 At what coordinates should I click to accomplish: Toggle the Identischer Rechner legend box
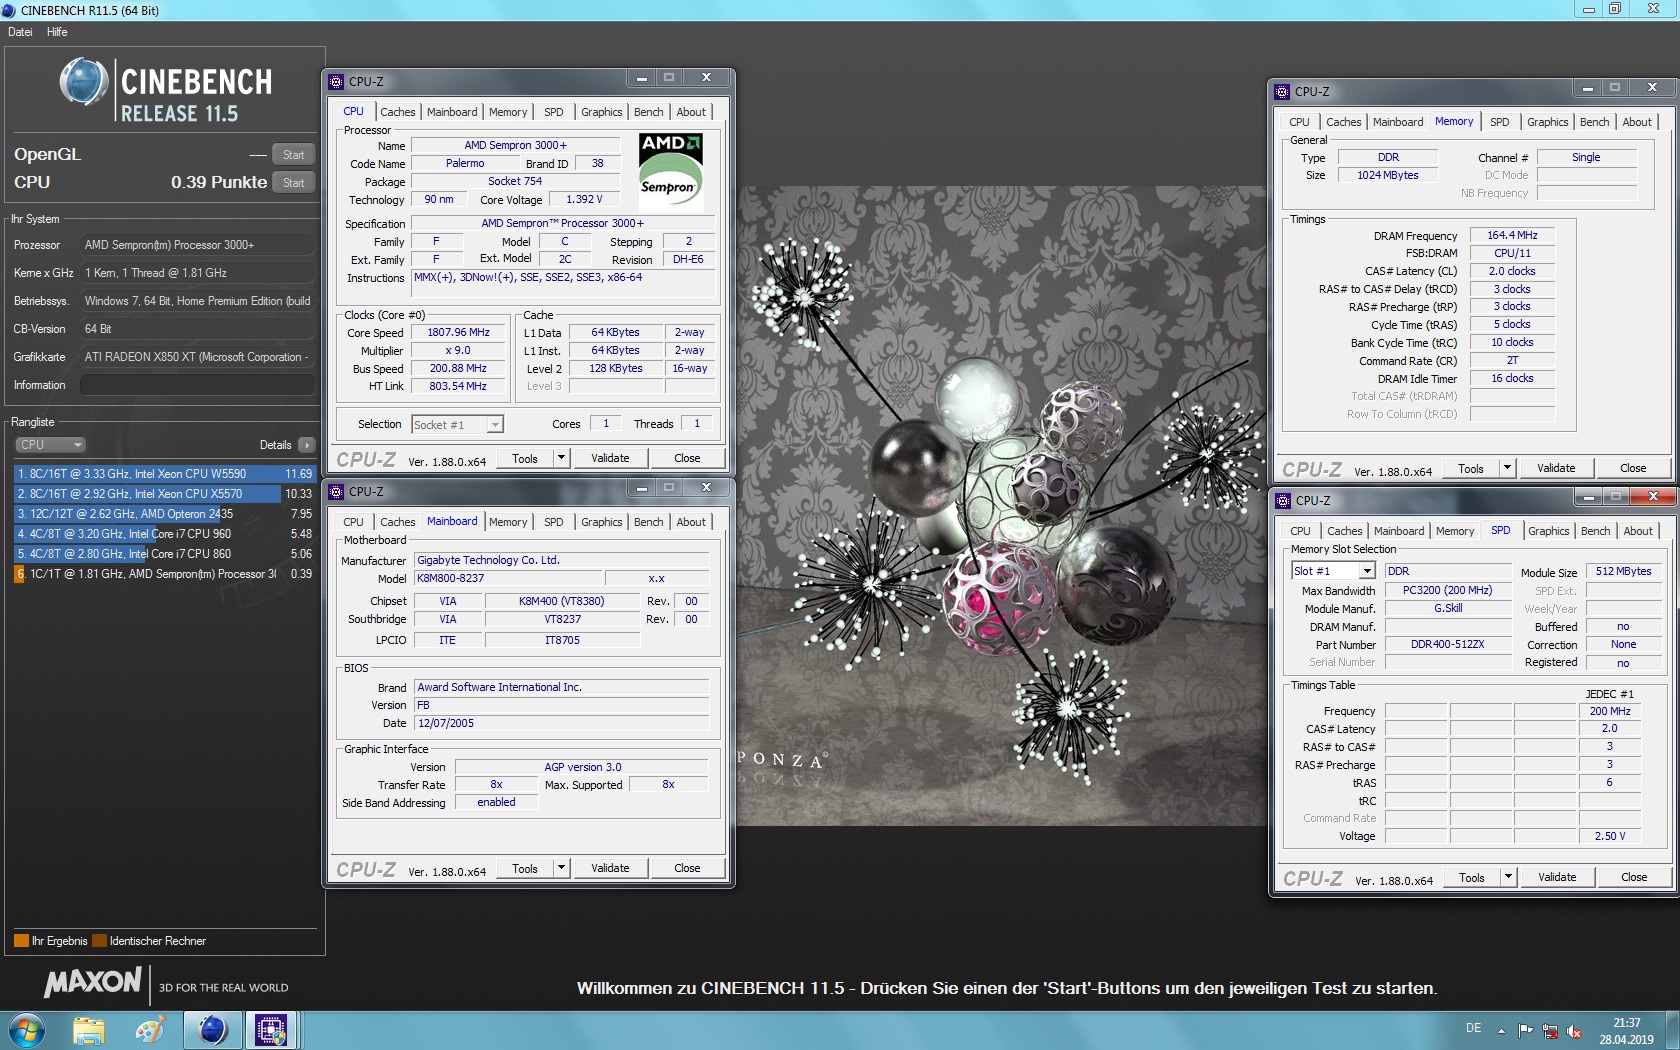click(x=99, y=941)
